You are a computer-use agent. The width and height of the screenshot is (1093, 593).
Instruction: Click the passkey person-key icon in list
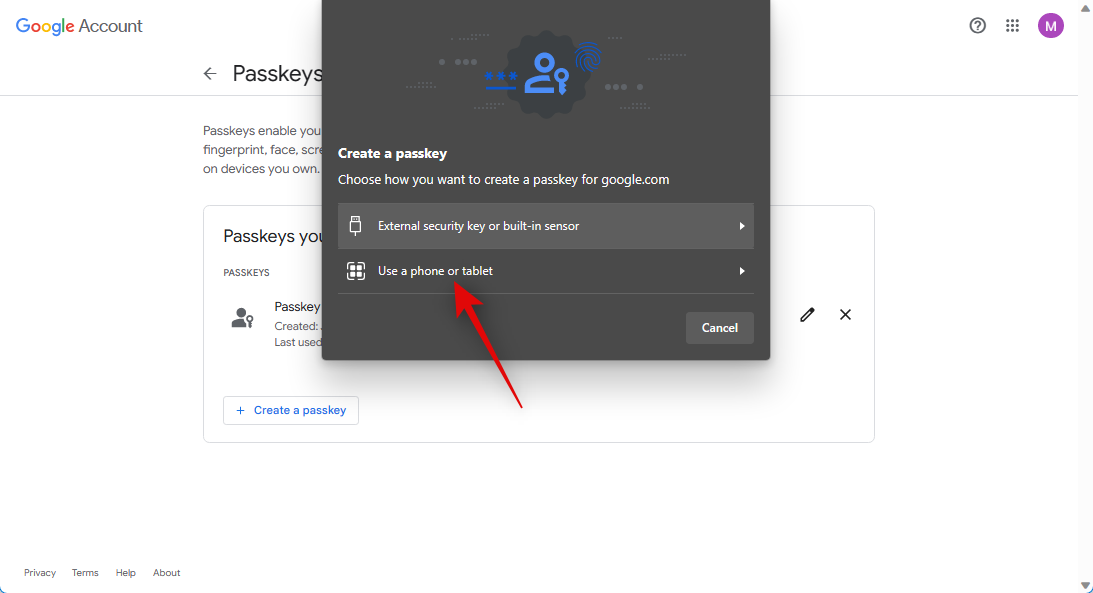point(243,318)
